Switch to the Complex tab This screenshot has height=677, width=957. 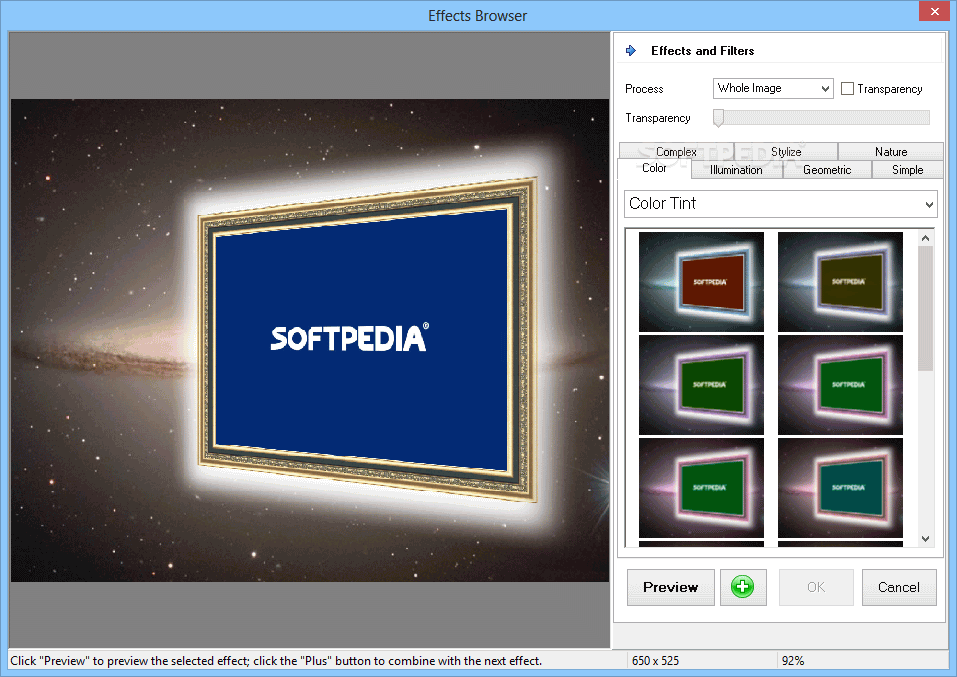pos(676,151)
